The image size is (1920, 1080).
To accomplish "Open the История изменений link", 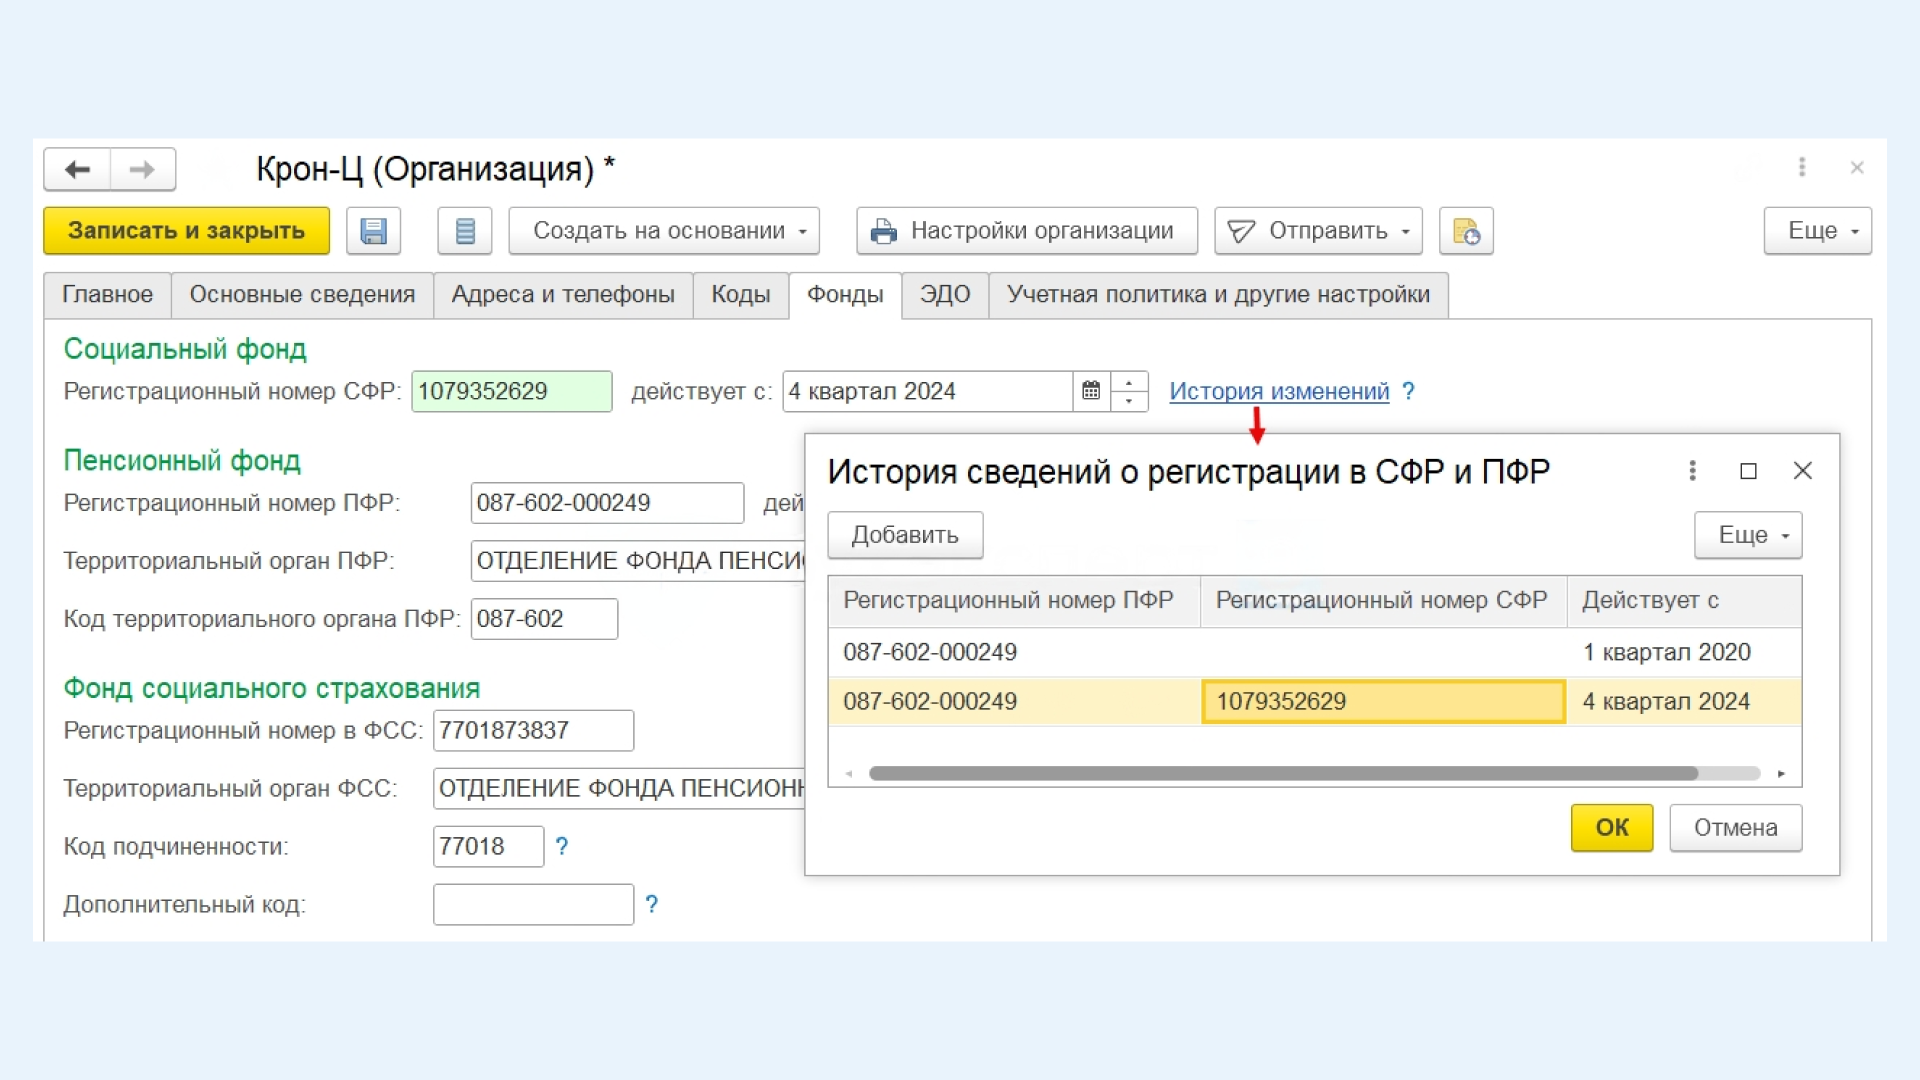I will click(1279, 391).
